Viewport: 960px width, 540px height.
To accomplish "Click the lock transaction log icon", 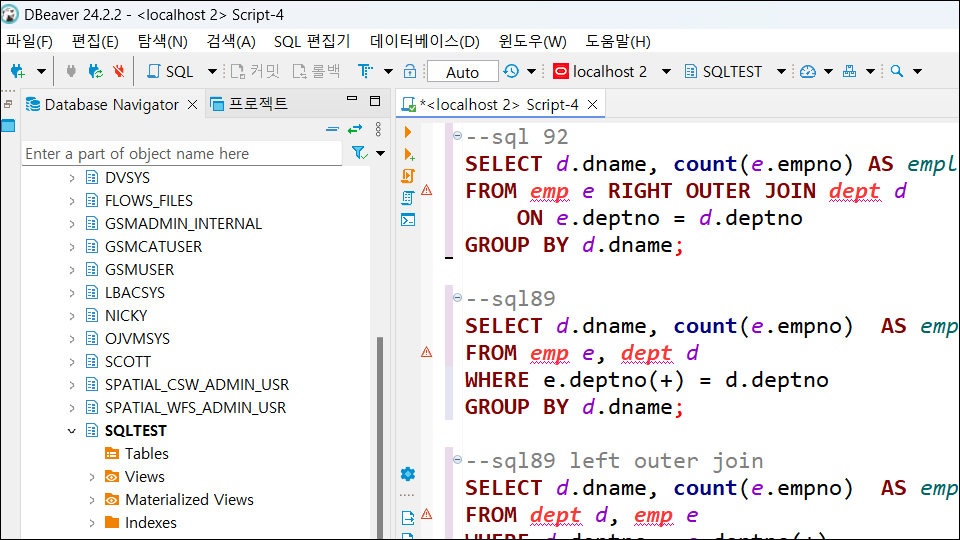I will [x=410, y=72].
